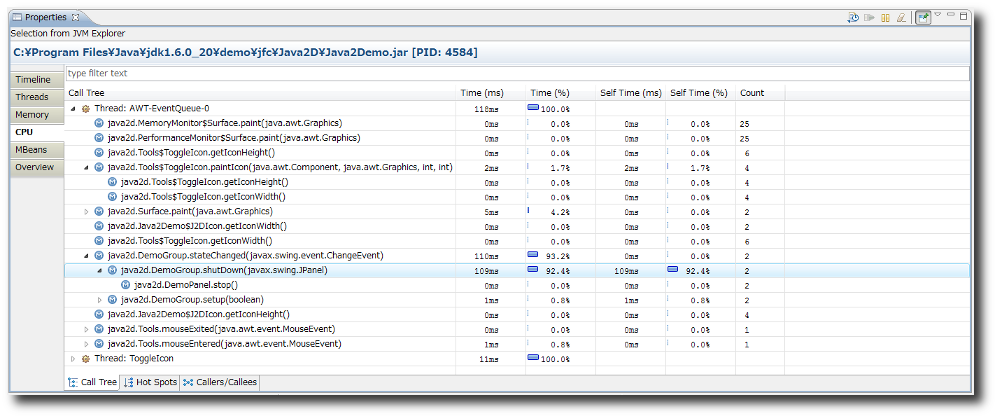The height and width of the screenshot is (418, 997).
Task: Click the dump CPU profiling data icon
Action: [854, 18]
